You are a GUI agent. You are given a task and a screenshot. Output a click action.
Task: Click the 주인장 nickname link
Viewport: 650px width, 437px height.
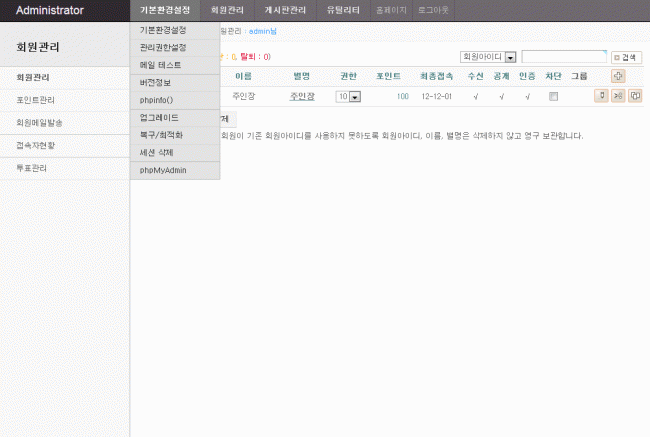[302, 97]
